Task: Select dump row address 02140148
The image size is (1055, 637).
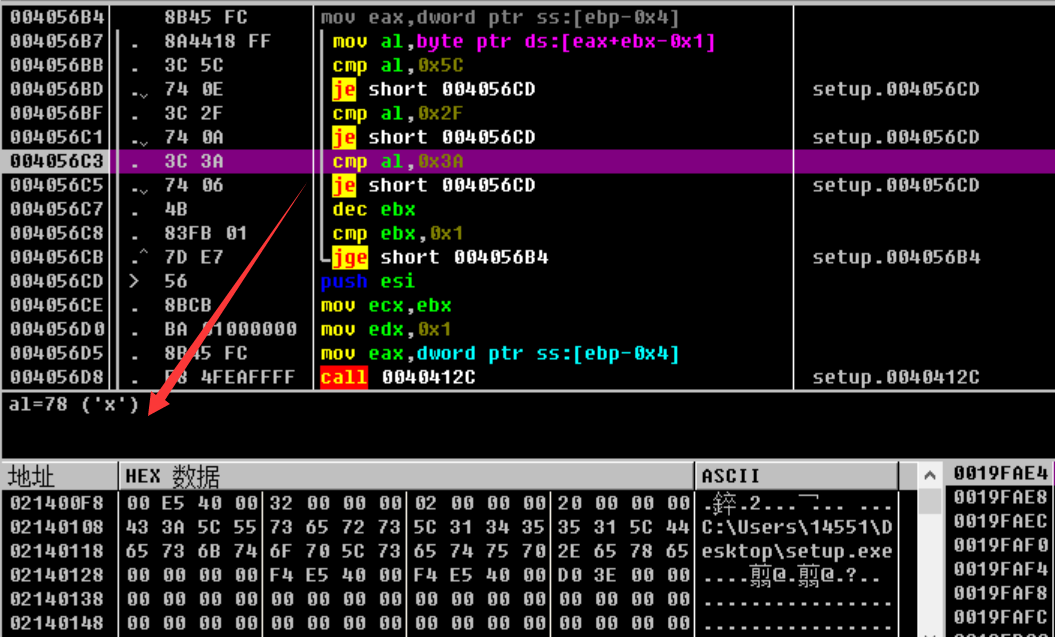Action: pyautogui.click(x=57, y=623)
